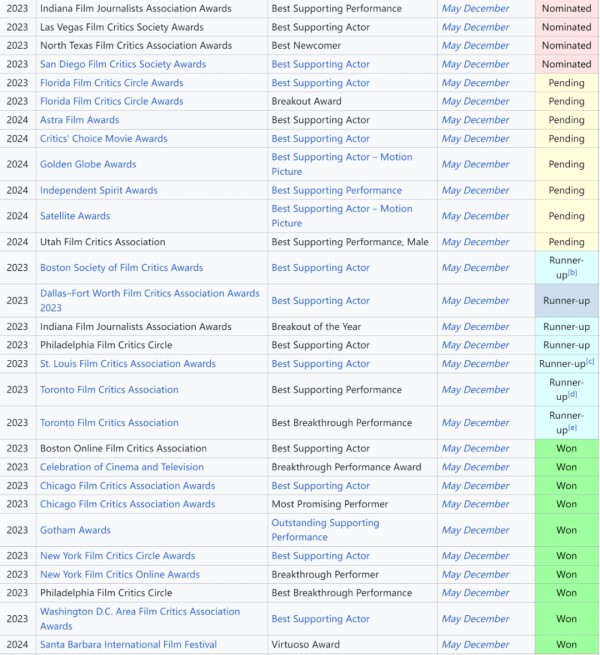Click May December in Santa Barbara row
Screen dimensions: 600x655
coord(475,645)
